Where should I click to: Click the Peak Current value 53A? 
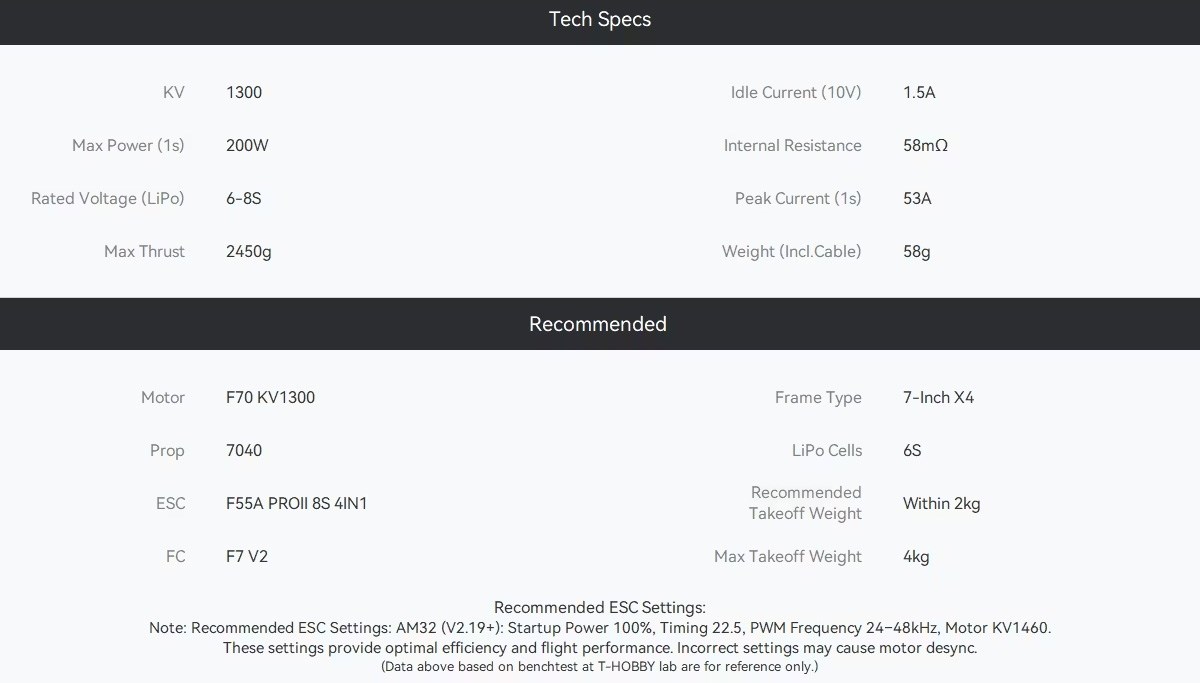click(x=917, y=198)
